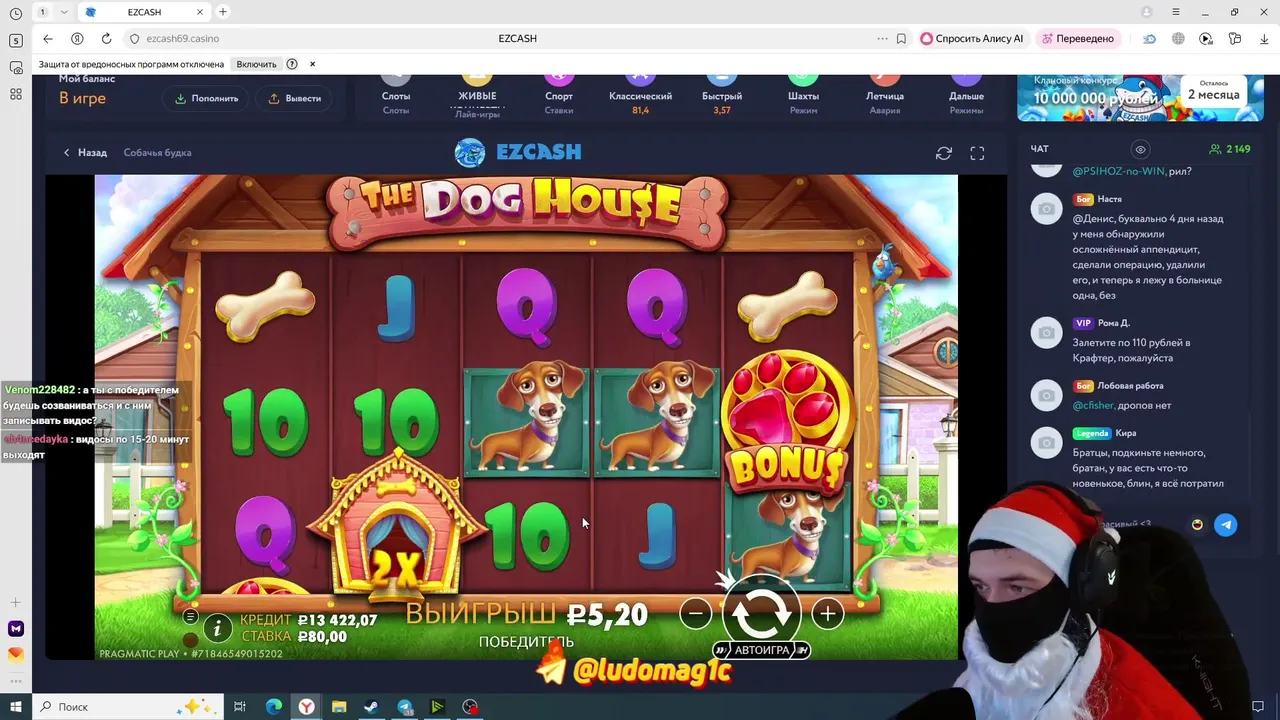Image resolution: width=1280 pixels, height=720 pixels.
Task: Click Спросить Алису AI button
Action: pyautogui.click(x=972, y=38)
